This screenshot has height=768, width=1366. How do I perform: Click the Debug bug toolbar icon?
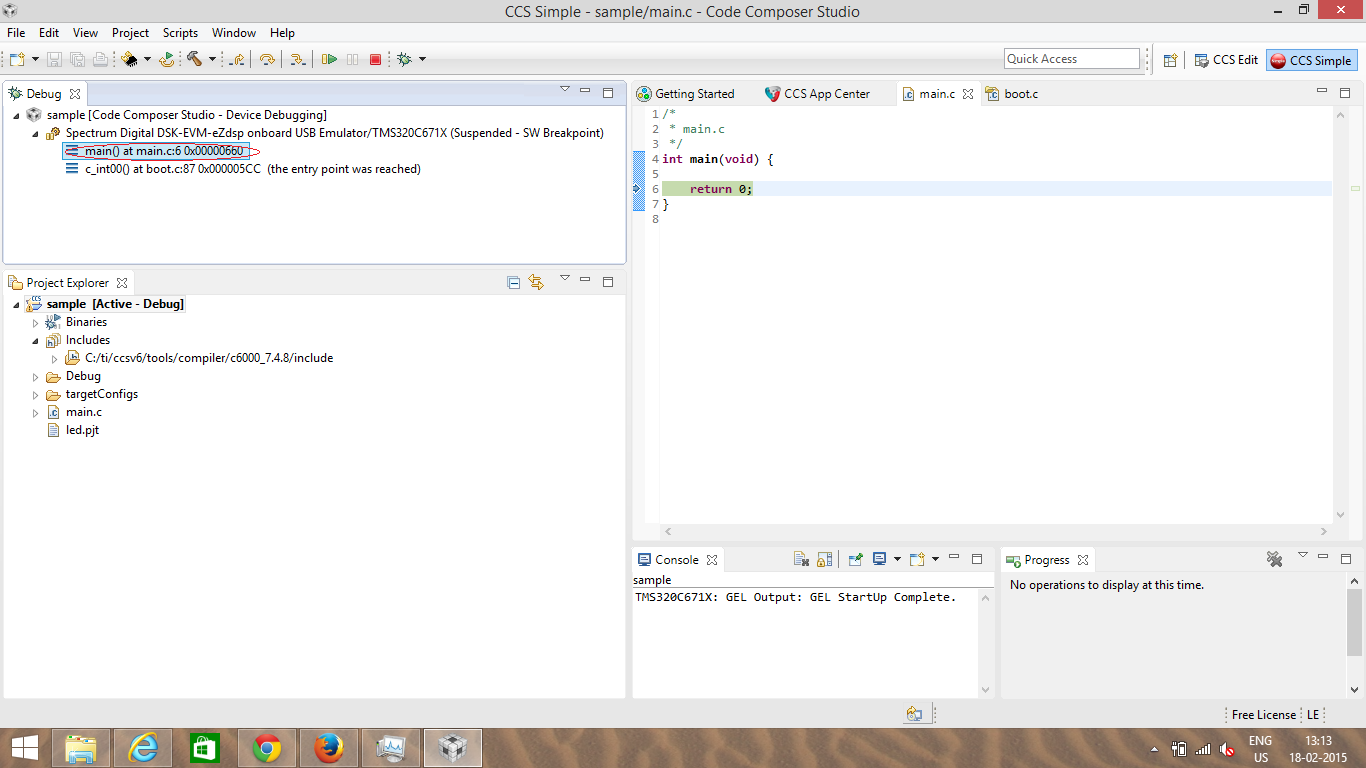tap(405, 60)
